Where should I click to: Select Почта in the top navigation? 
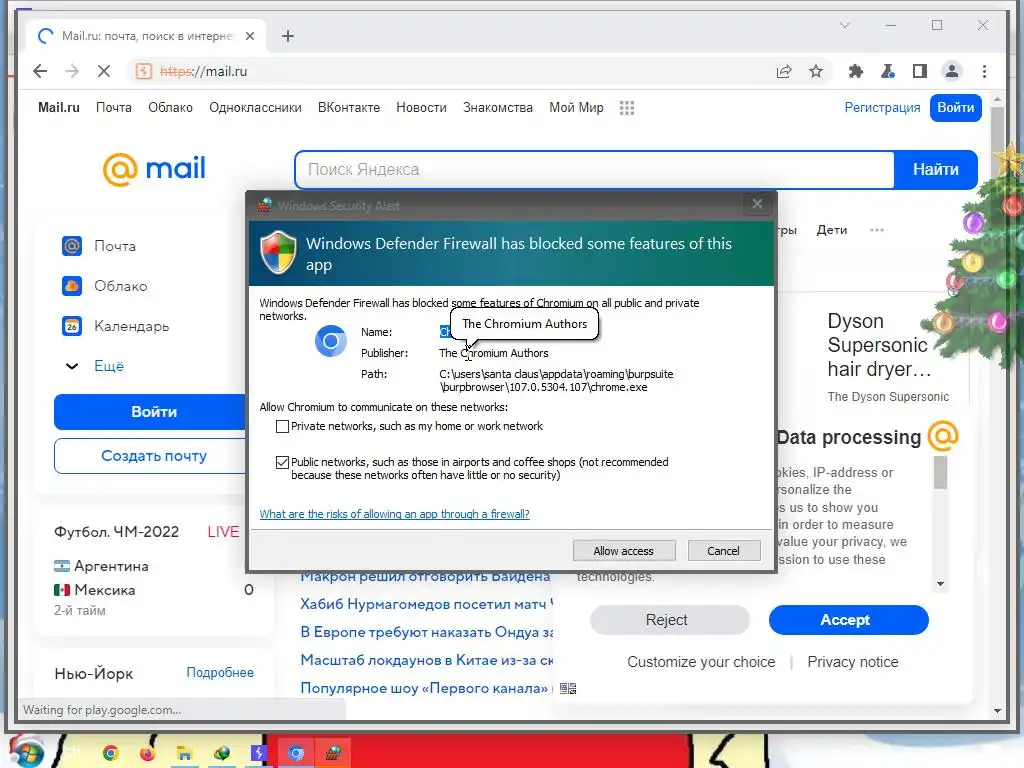click(114, 108)
